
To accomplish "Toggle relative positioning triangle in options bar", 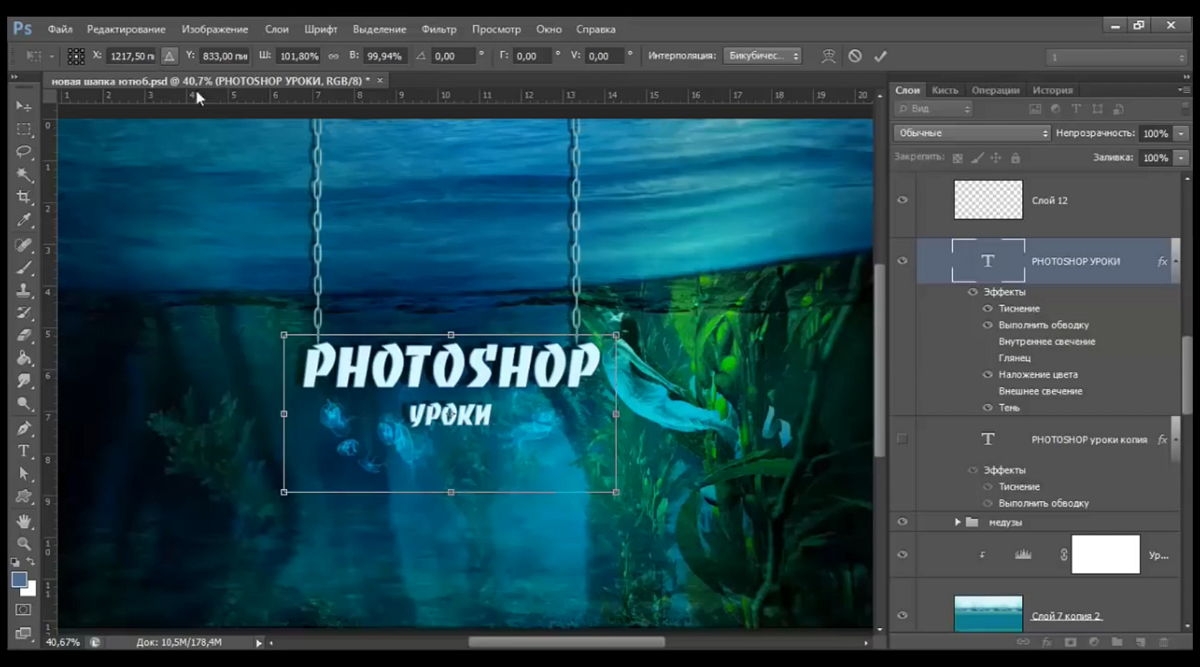I will (169, 56).
